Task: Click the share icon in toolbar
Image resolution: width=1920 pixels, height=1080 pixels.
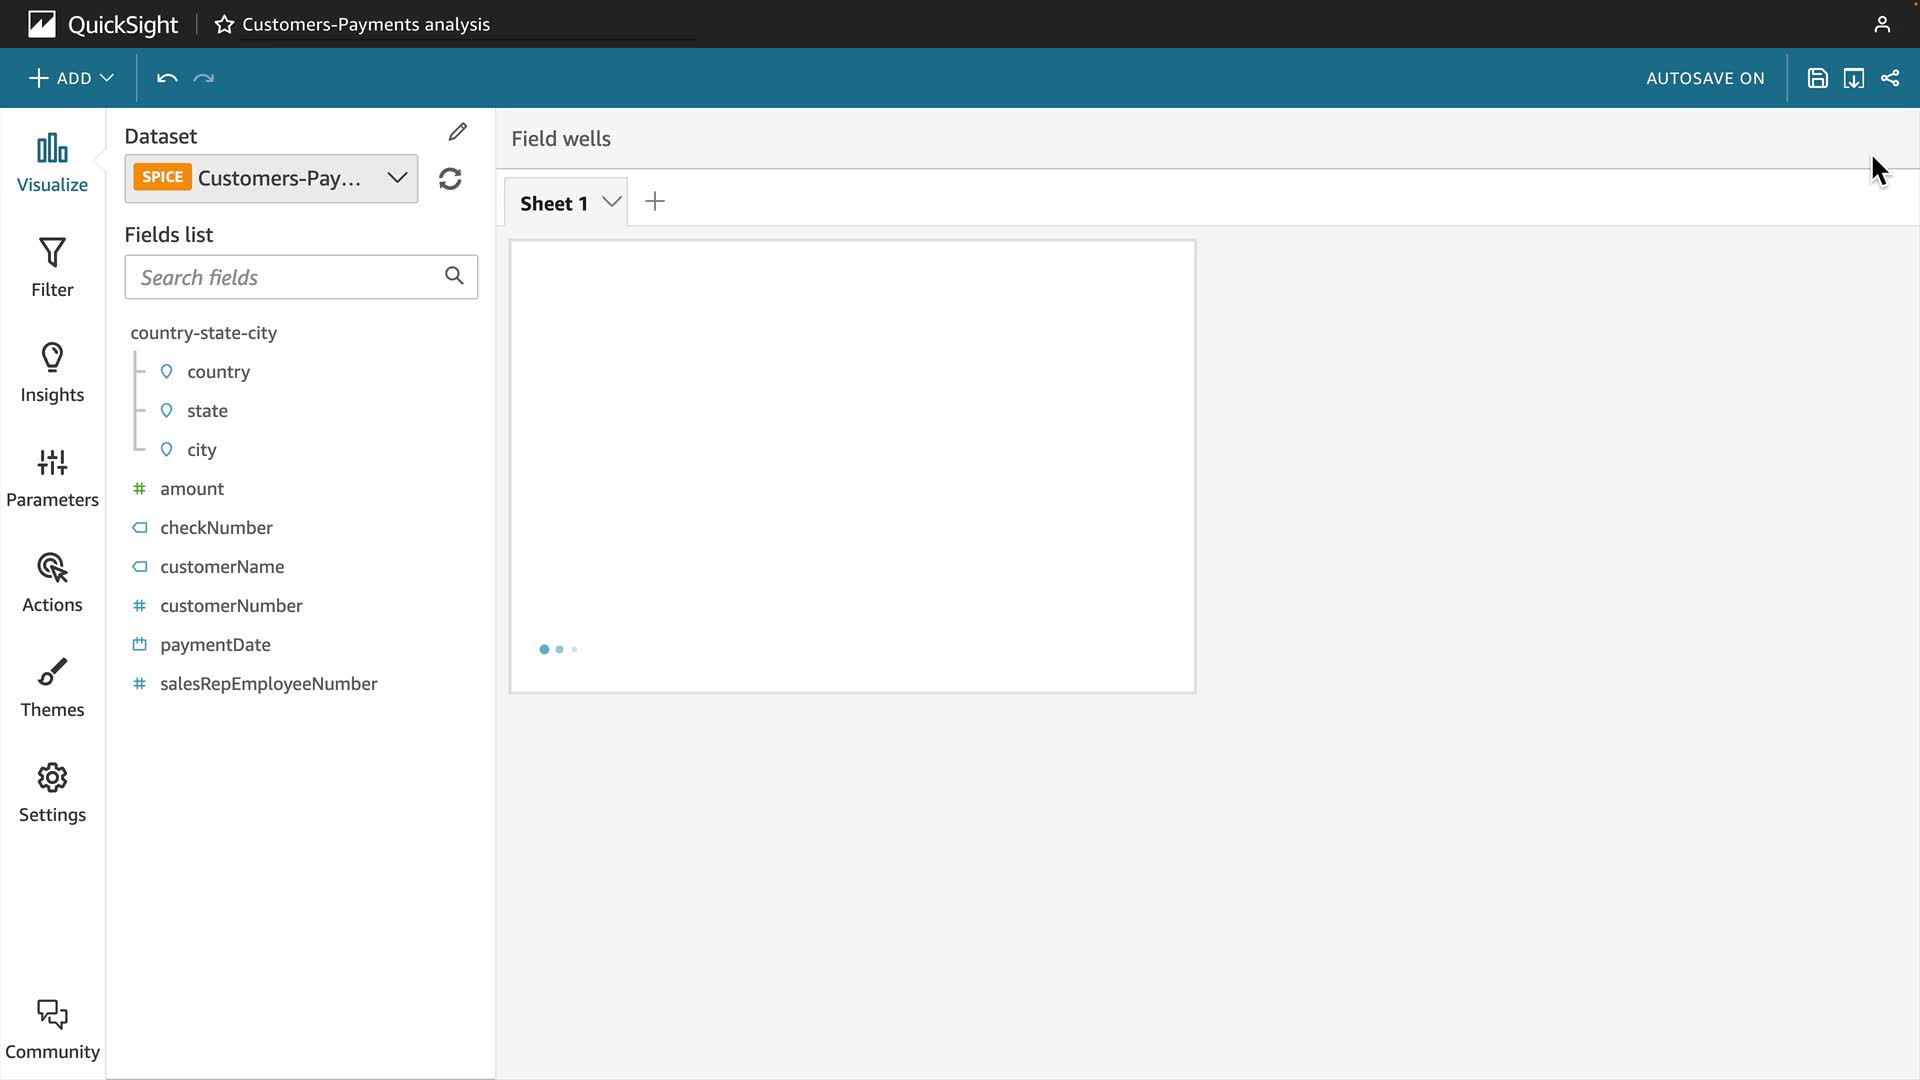Action: [x=1890, y=78]
